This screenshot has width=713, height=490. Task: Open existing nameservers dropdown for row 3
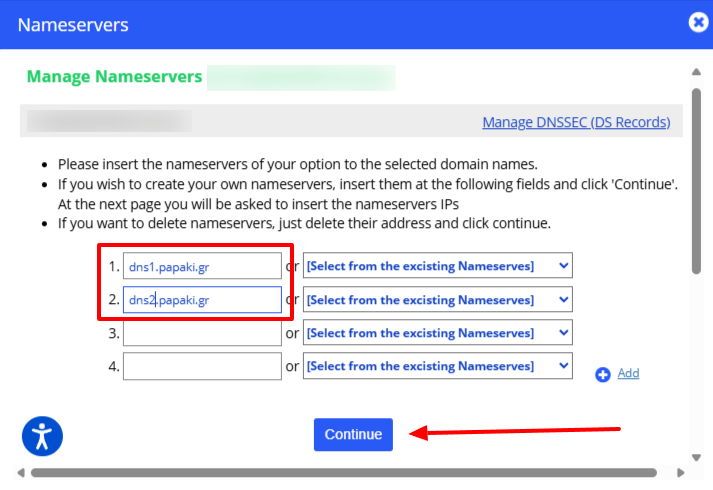437,333
